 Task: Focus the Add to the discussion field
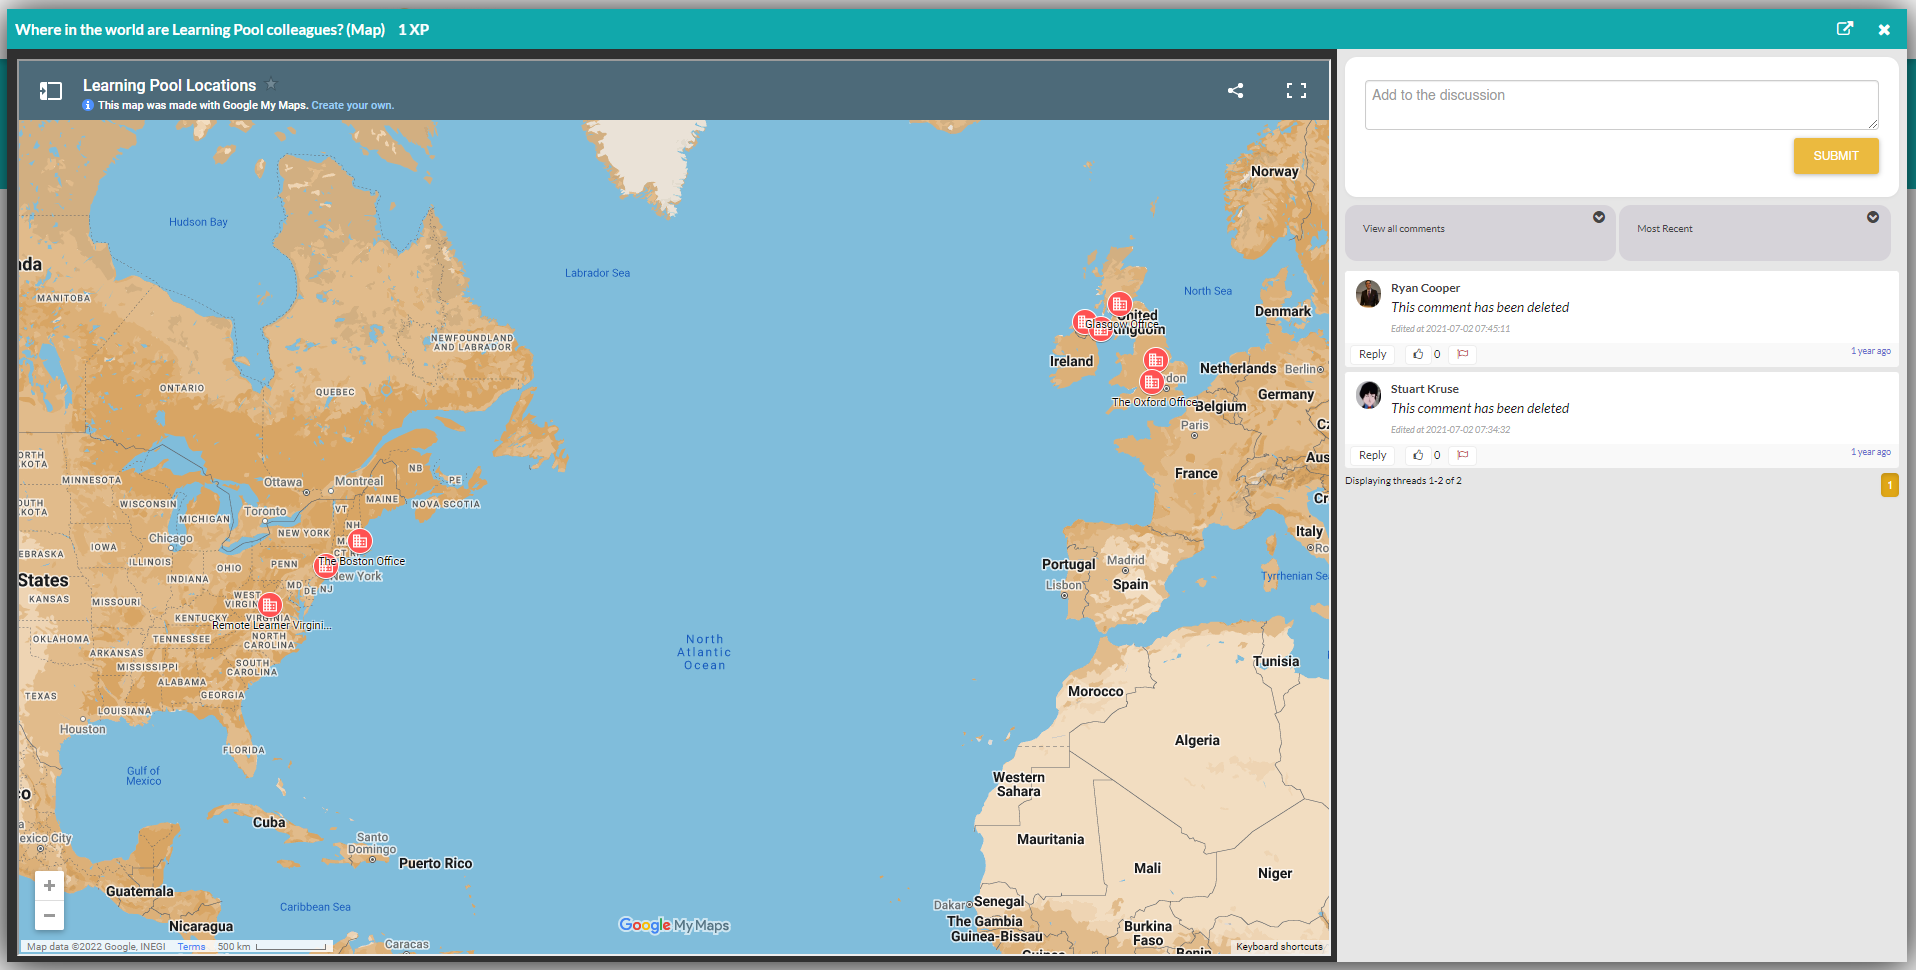[1620, 104]
